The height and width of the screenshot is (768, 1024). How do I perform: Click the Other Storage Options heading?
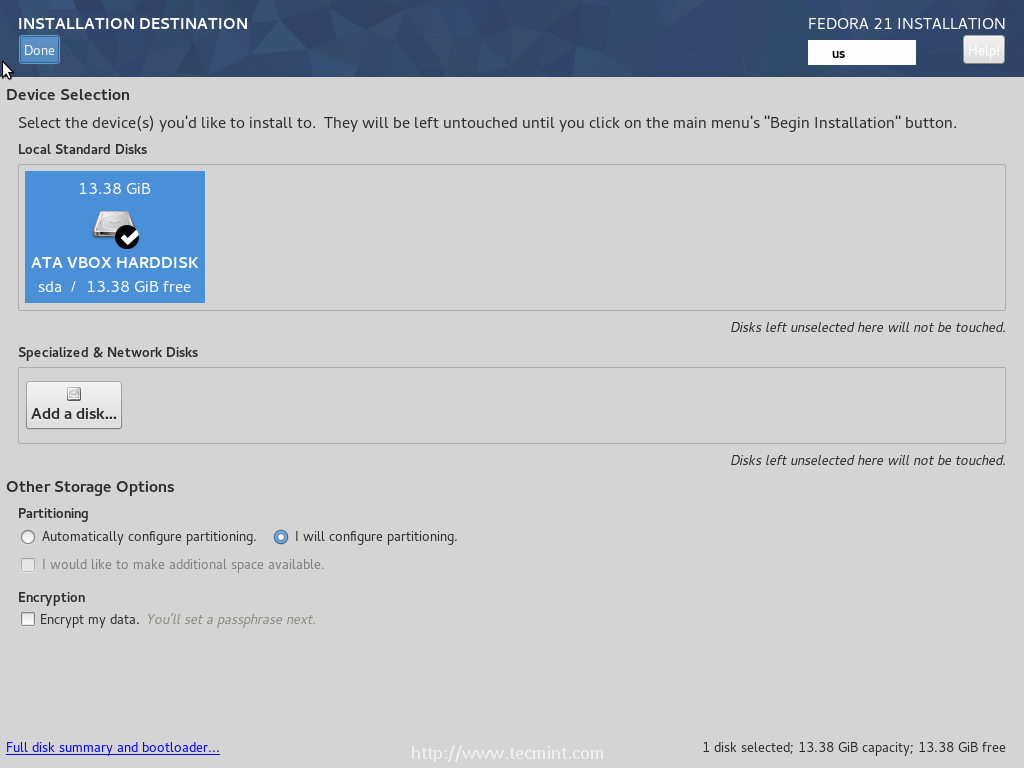point(90,487)
